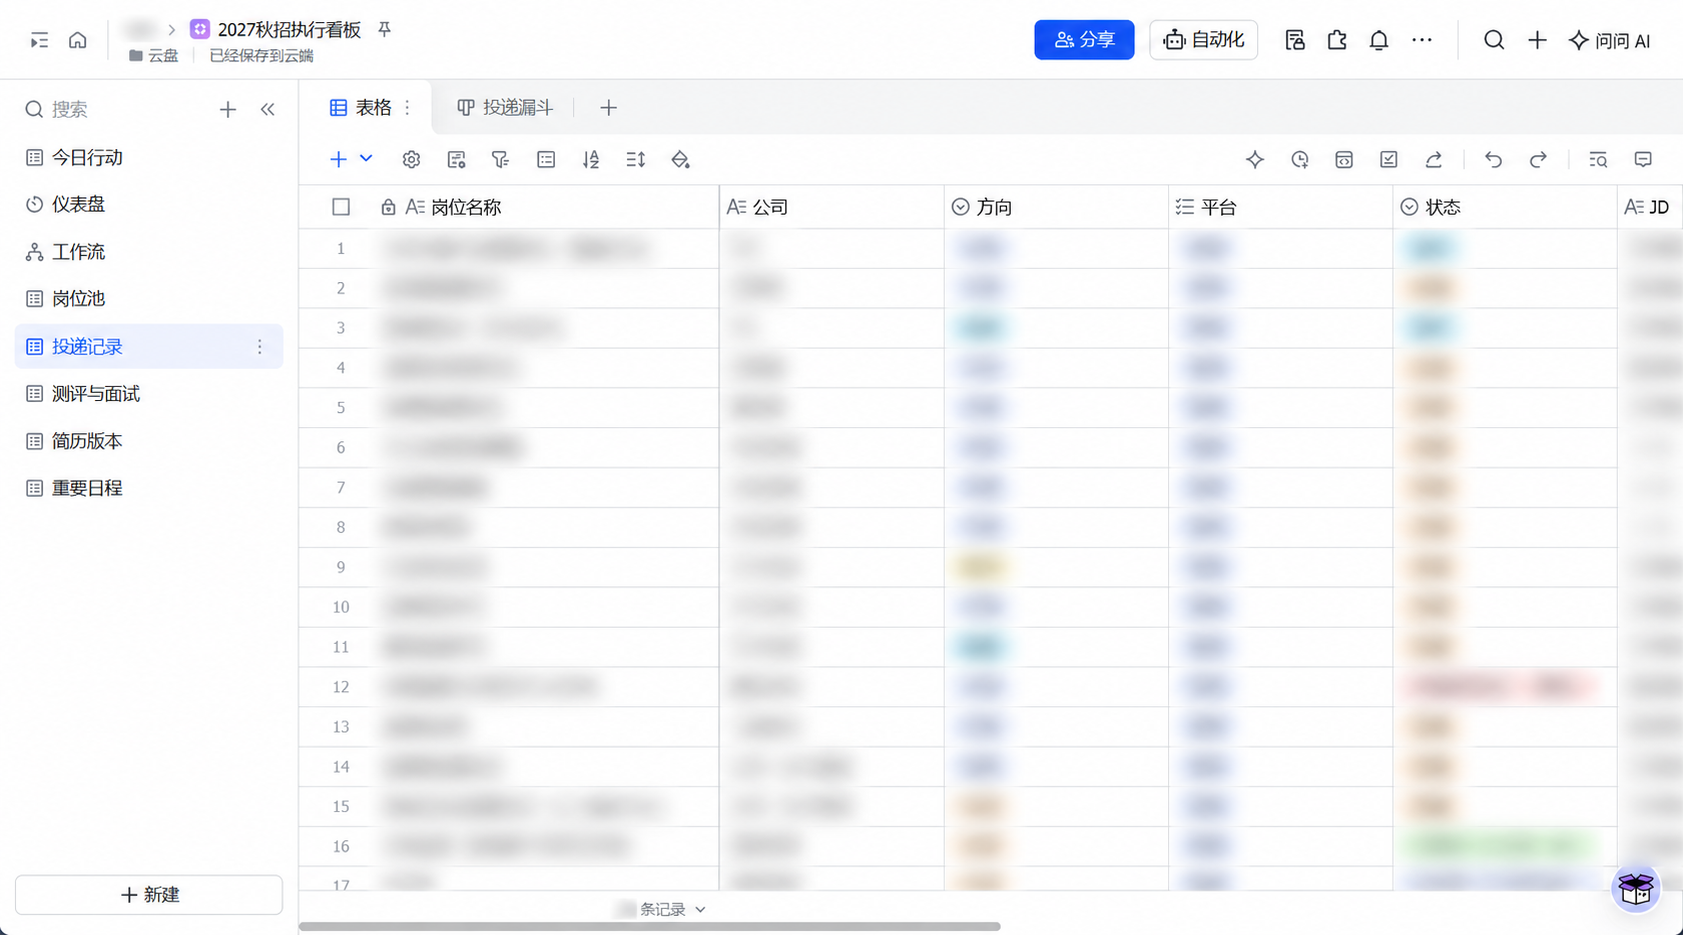The image size is (1683, 935).
Task: Click the undo arrow icon
Action: pyautogui.click(x=1493, y=160)
